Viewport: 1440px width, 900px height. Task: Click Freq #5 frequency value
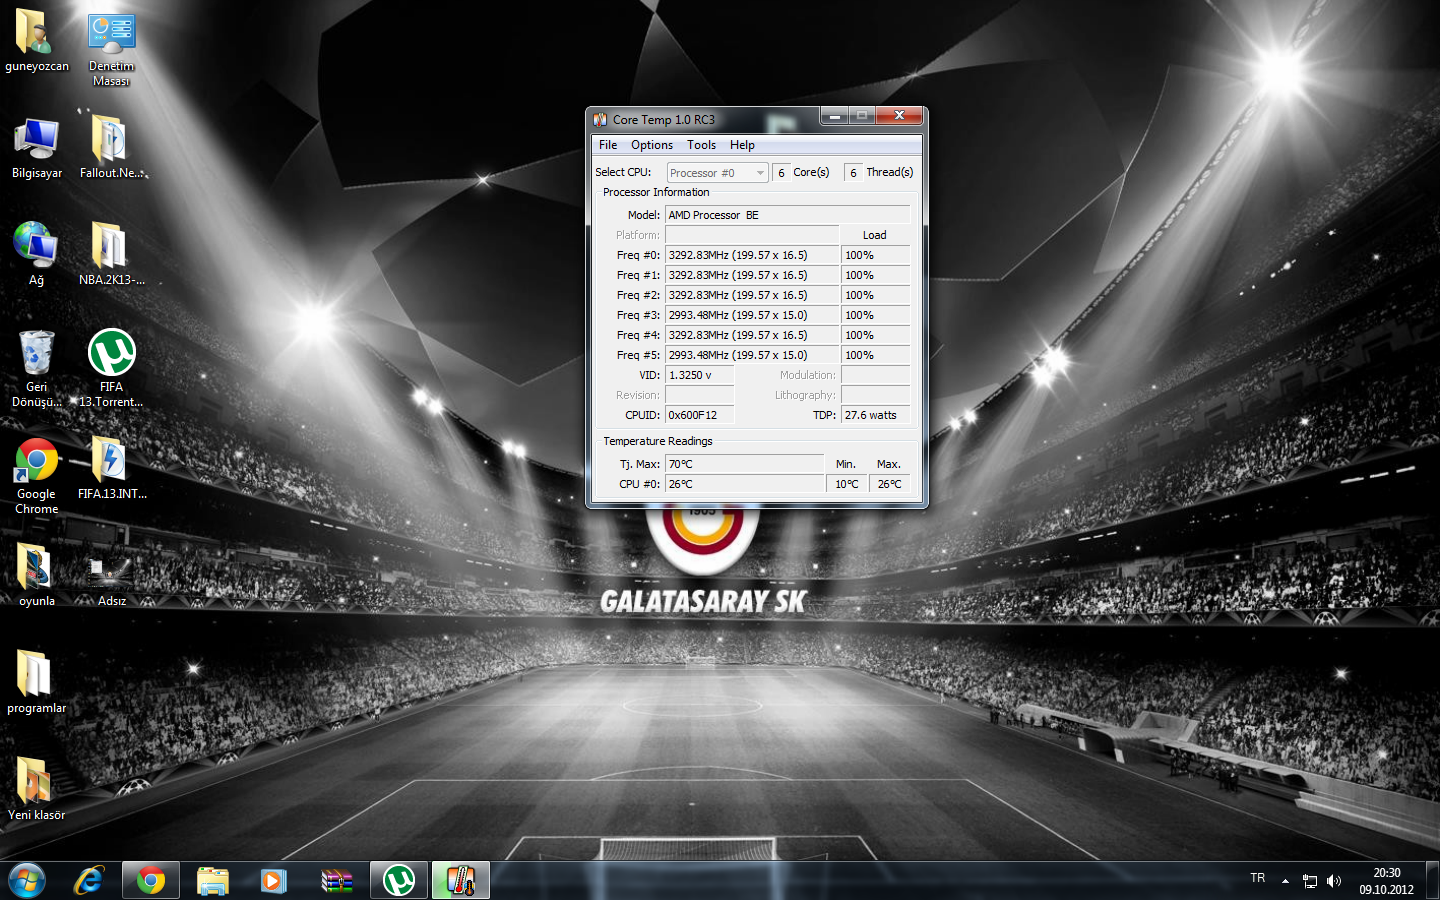[752, 355]
